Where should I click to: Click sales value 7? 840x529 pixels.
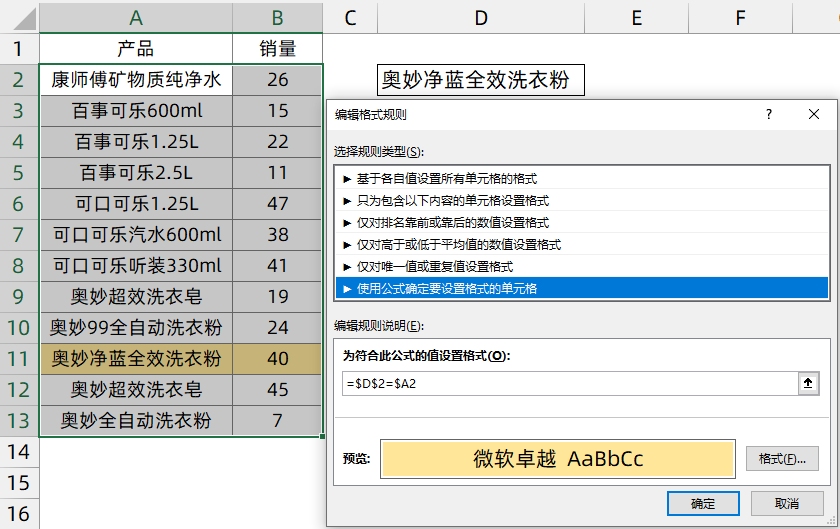pos(278,421)
